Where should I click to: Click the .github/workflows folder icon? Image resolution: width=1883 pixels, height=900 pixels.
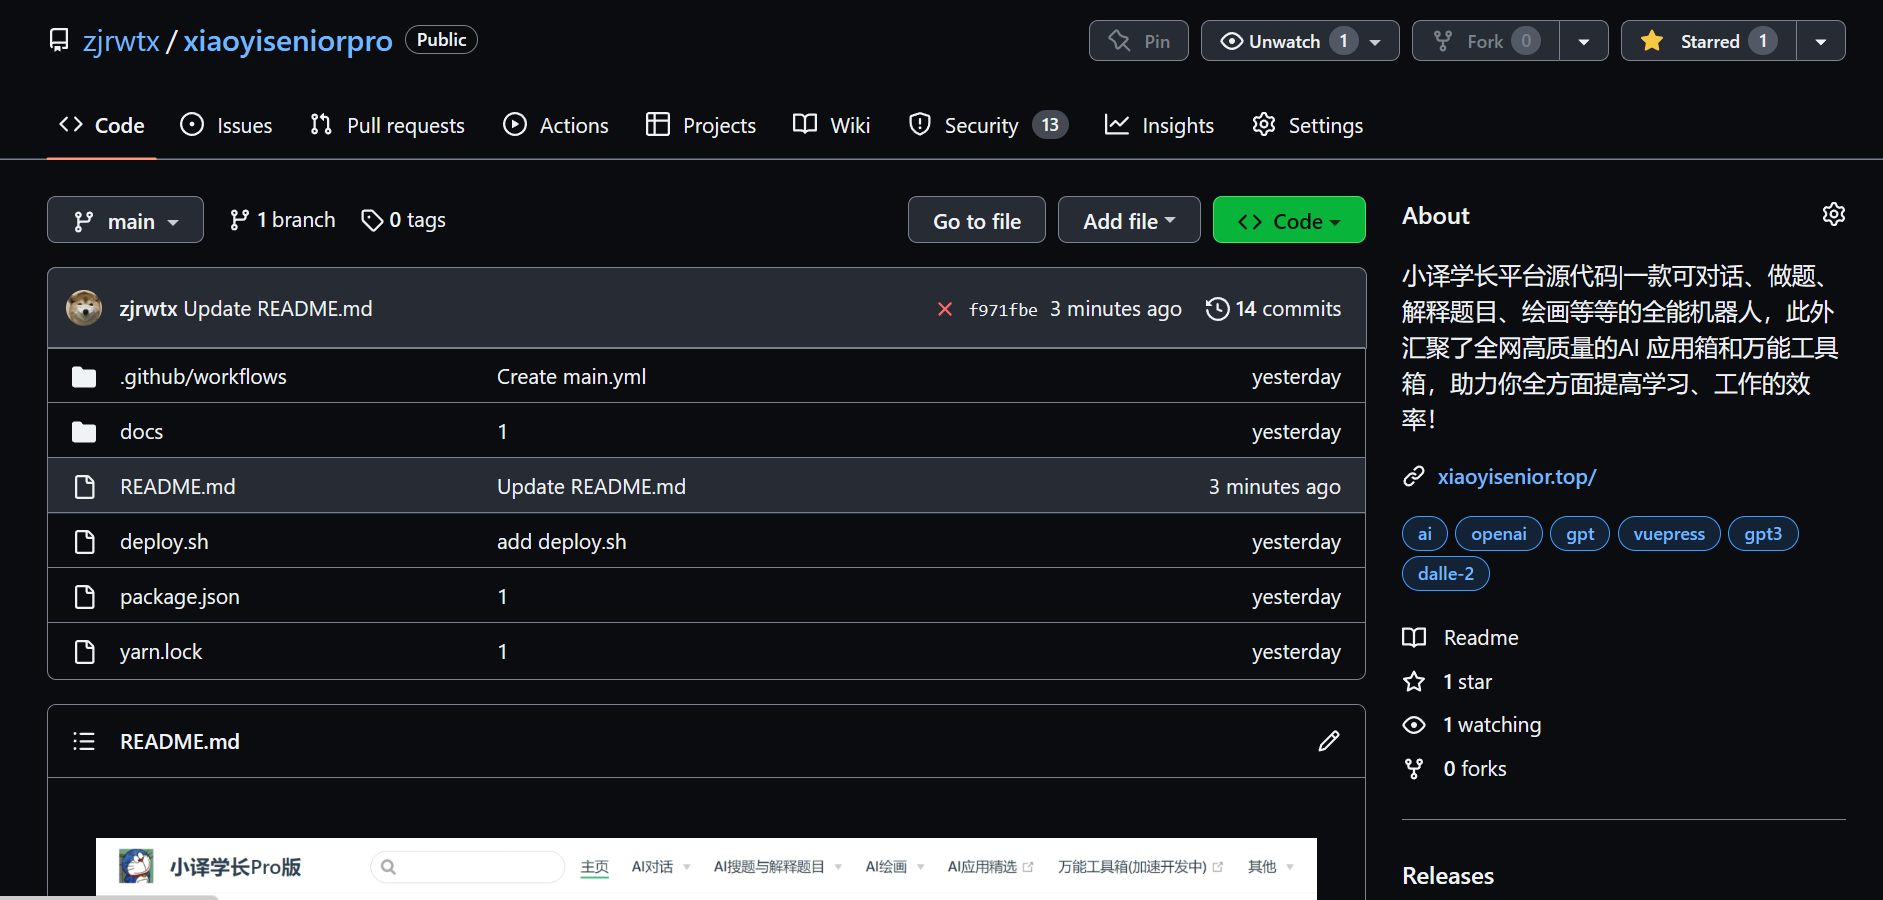tap(84, 377)
